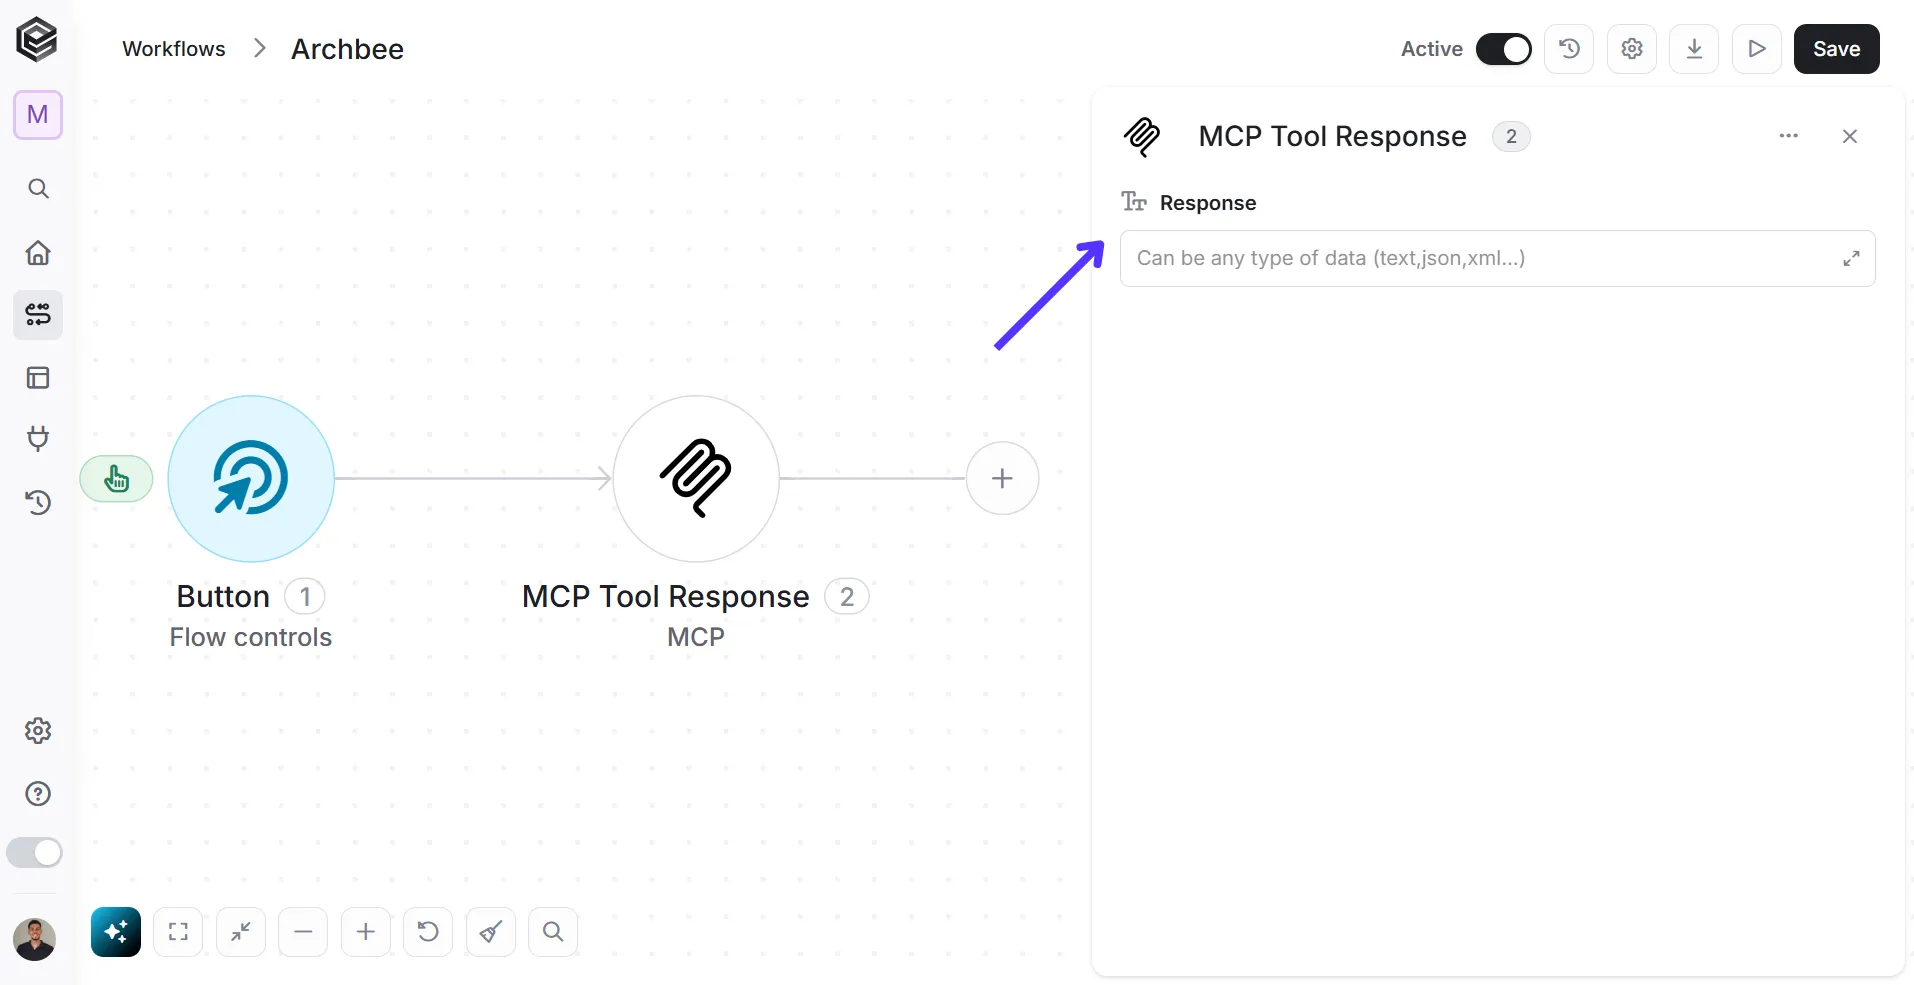The width and height of the screenshot is (1914, 985).
Task: Open the plug connections icon
Action: coord(38,439)
